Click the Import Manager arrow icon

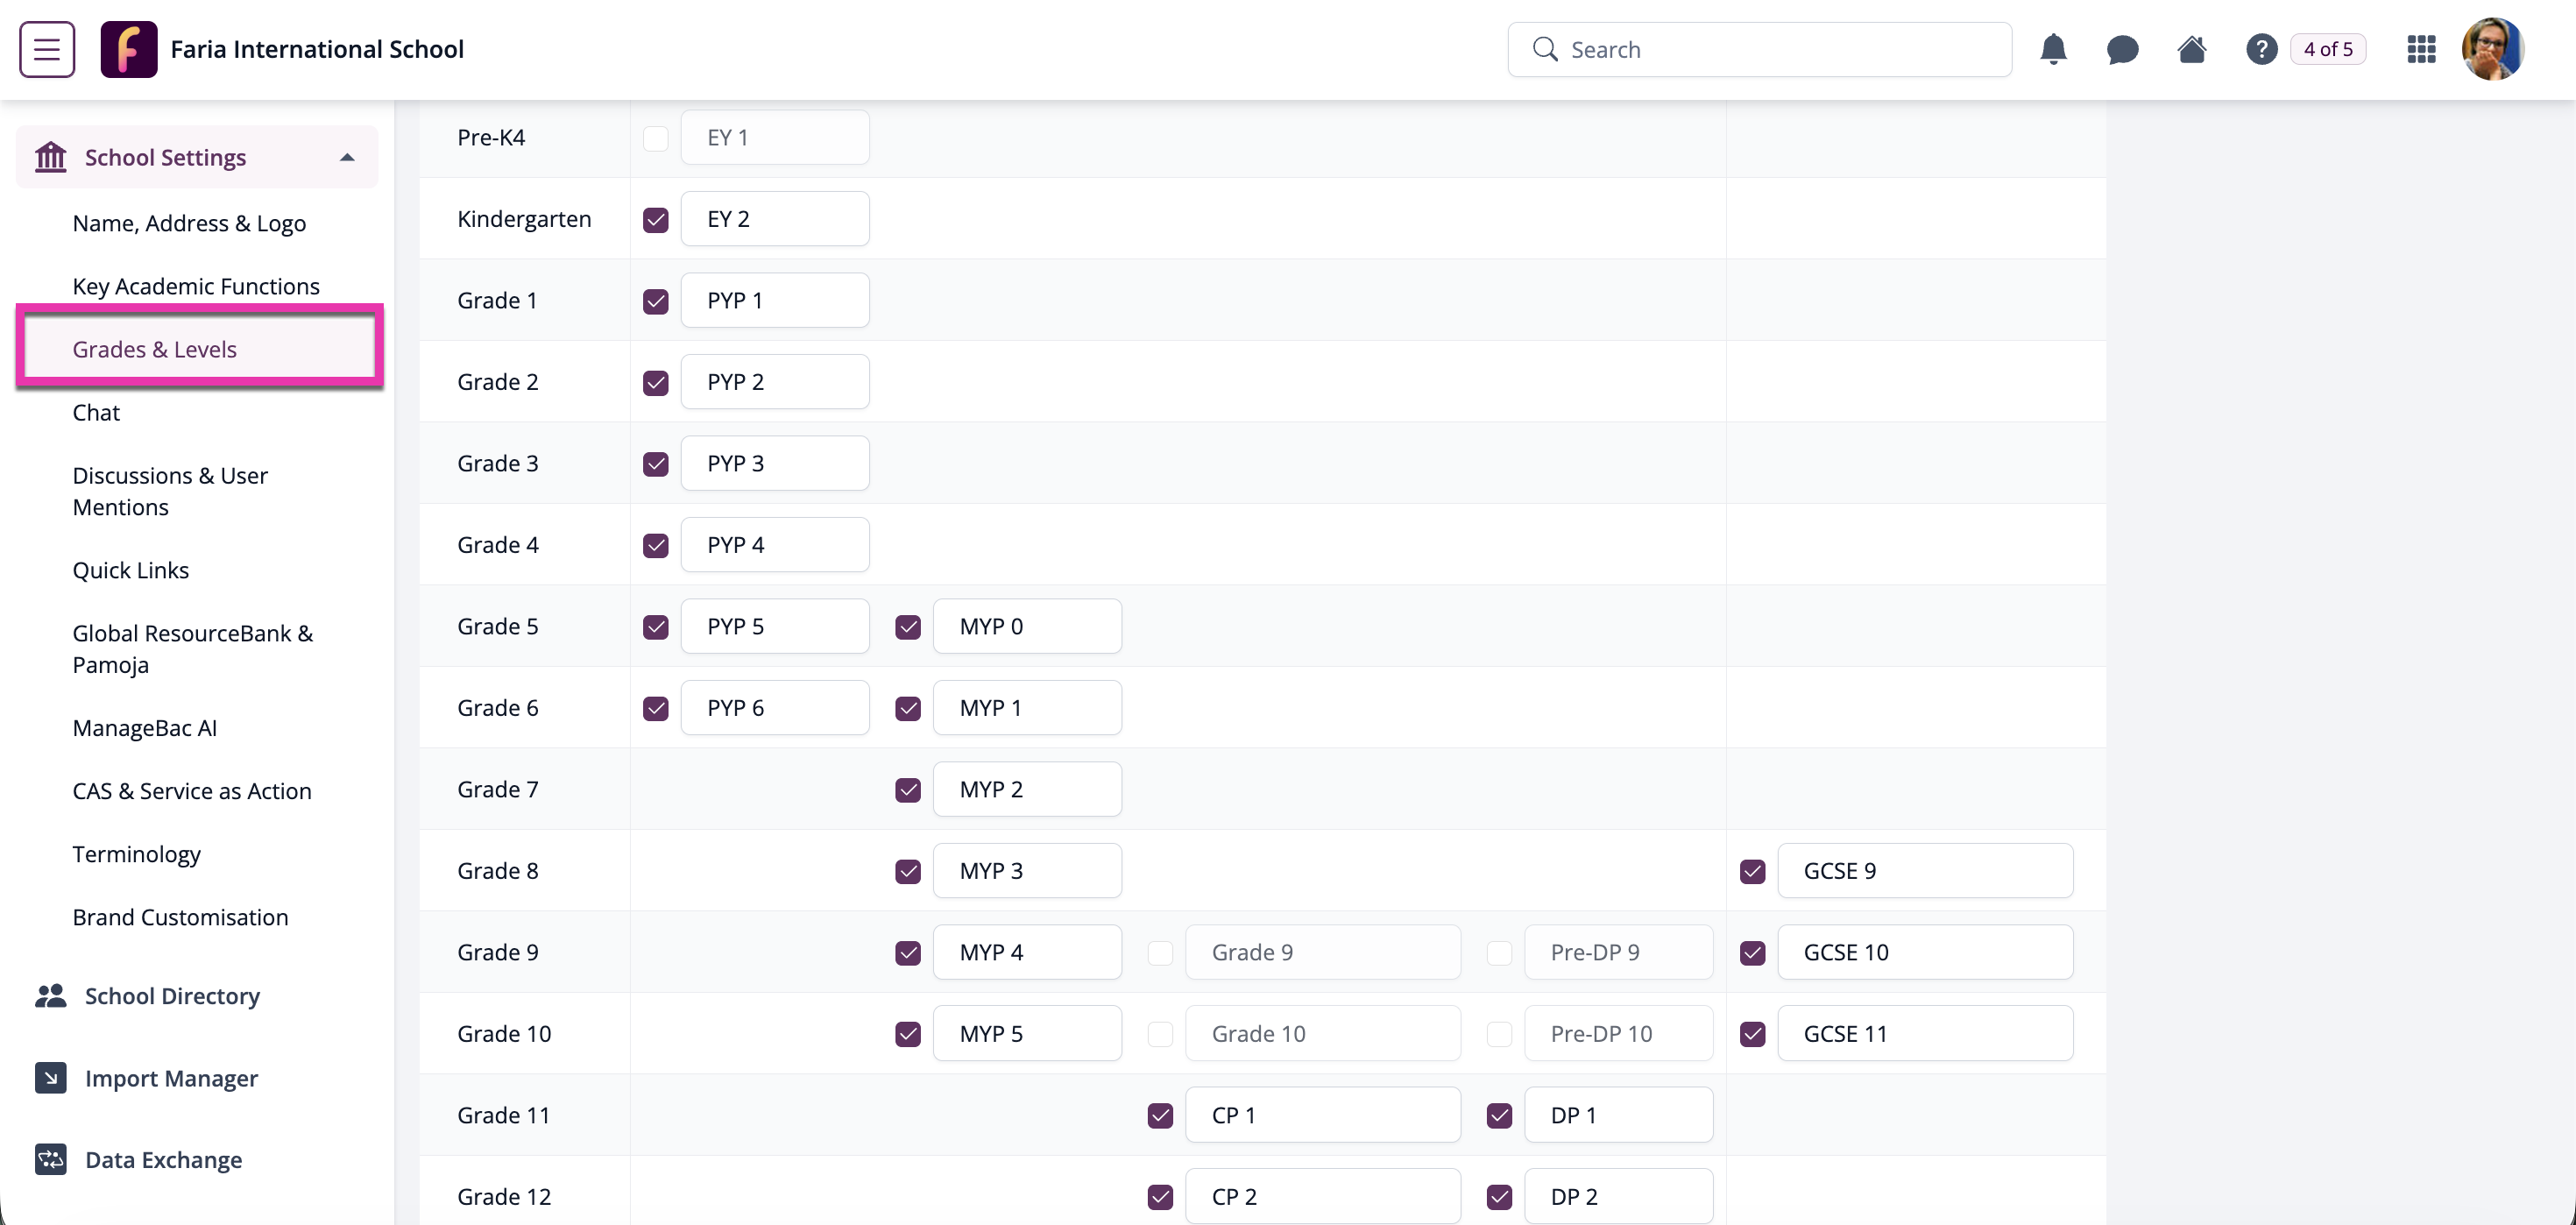point(51,1078)
